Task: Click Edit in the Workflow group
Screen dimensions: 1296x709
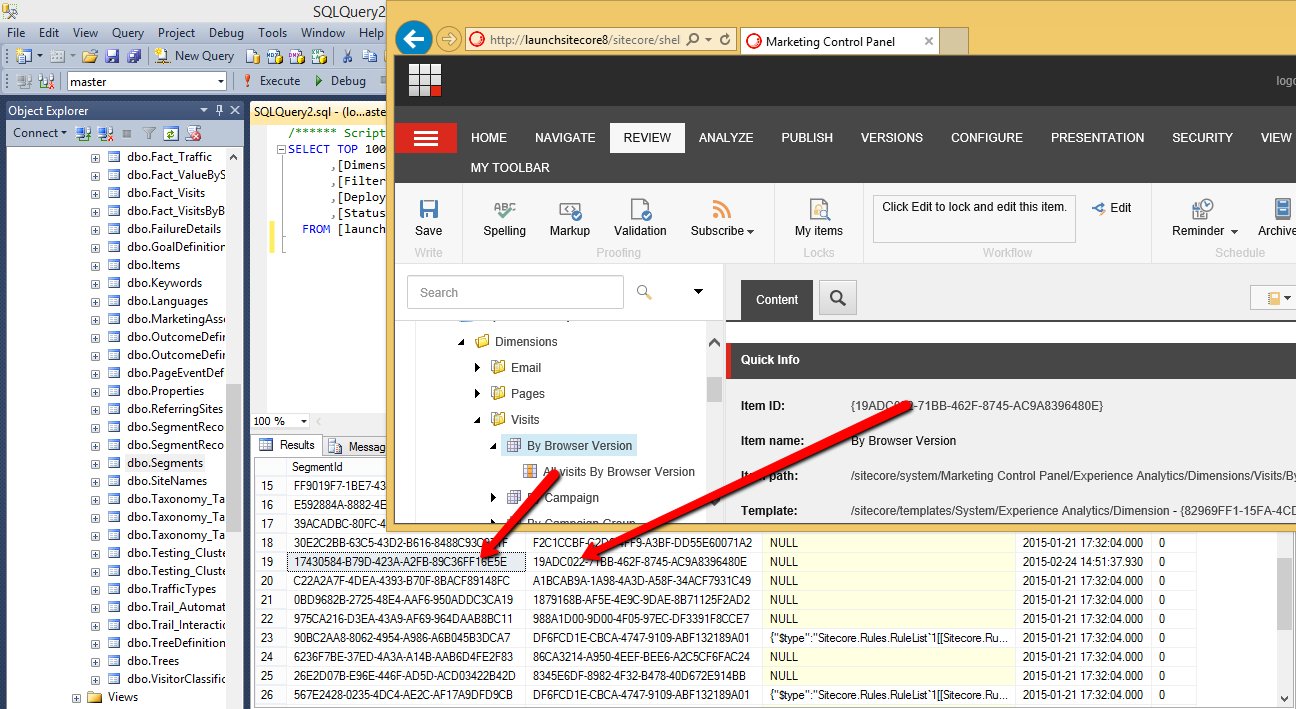Action: point(1112,208)
